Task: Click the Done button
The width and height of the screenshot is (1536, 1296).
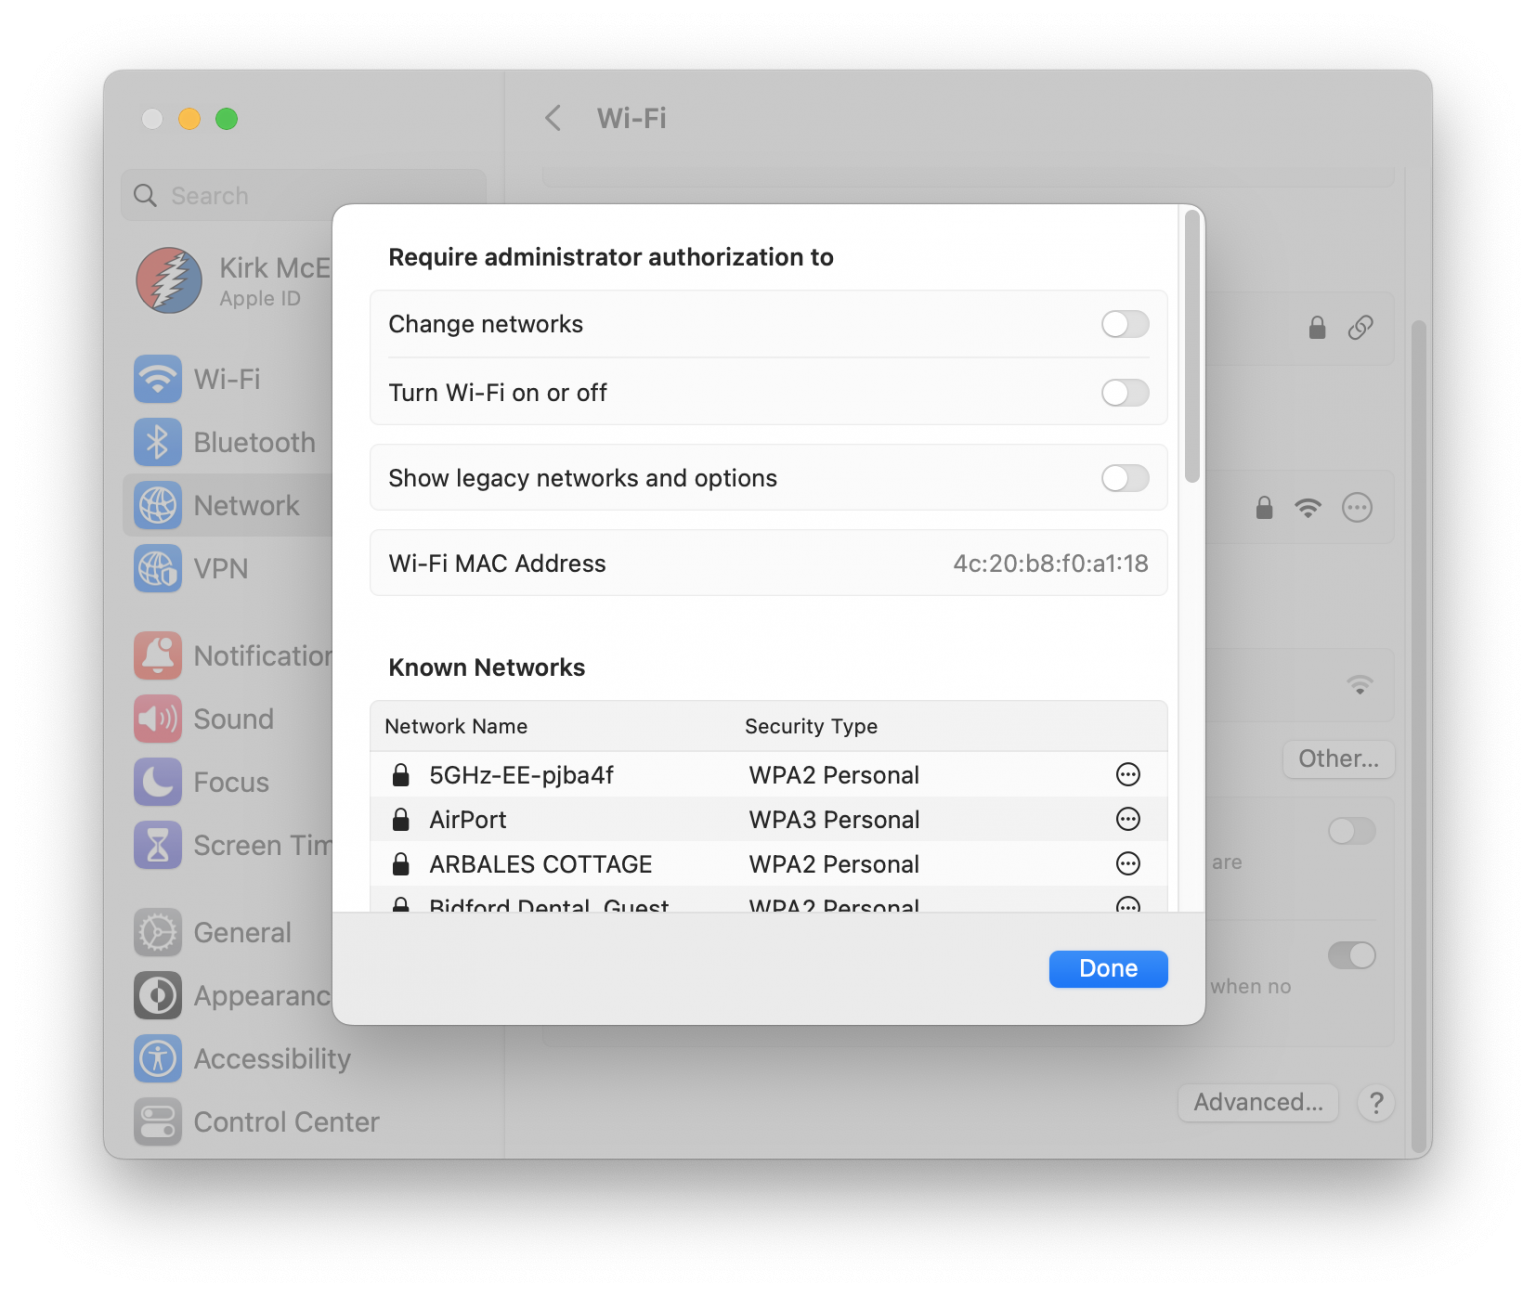Action: coord(1107,968)
